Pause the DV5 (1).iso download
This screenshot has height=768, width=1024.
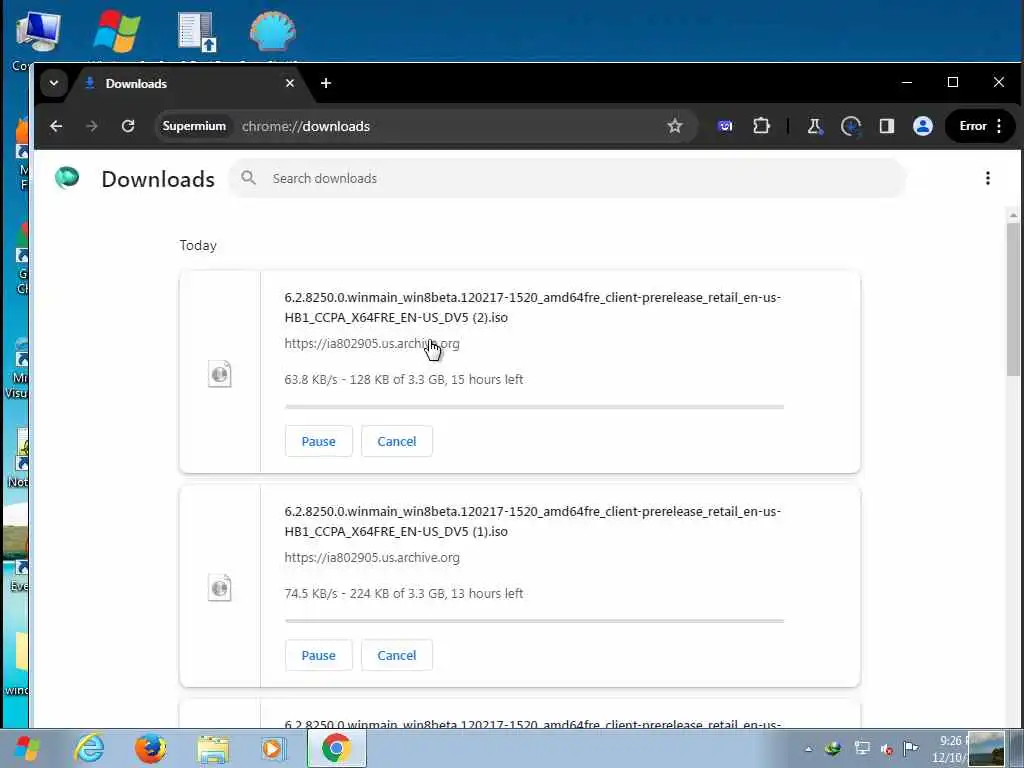(319, 655)
